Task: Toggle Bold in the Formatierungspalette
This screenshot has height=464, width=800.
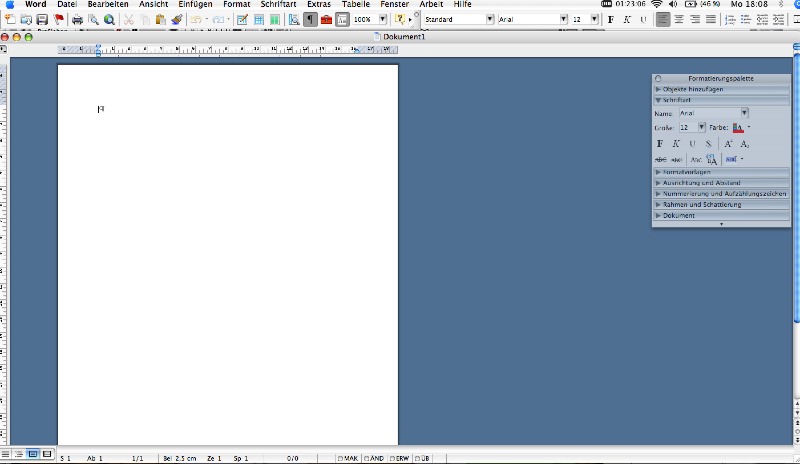Action: pos(660,144)
